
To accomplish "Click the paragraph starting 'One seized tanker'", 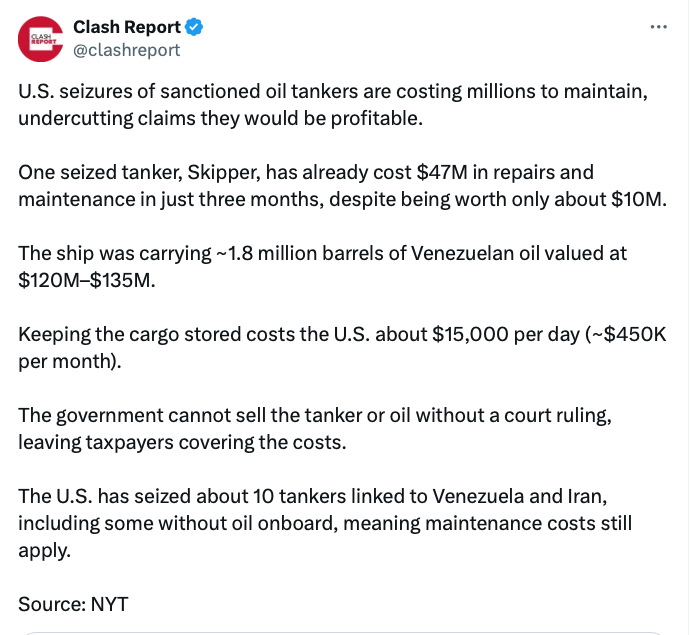I will click(x=342, y=185).
